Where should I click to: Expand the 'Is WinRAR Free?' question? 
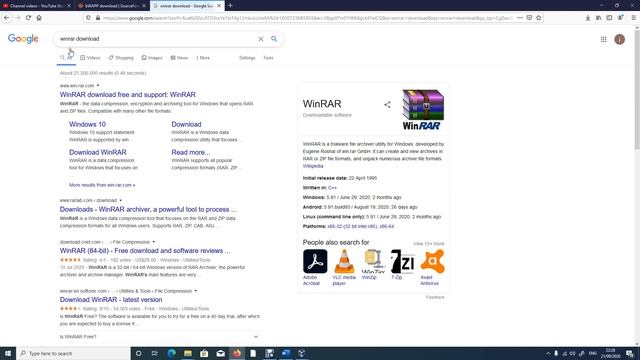159,337
